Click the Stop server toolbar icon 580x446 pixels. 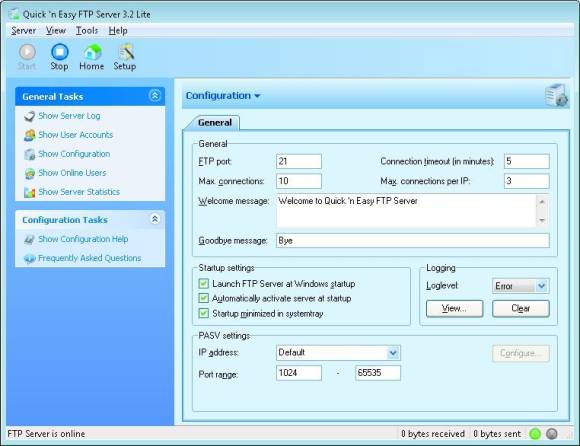point(60,52)
